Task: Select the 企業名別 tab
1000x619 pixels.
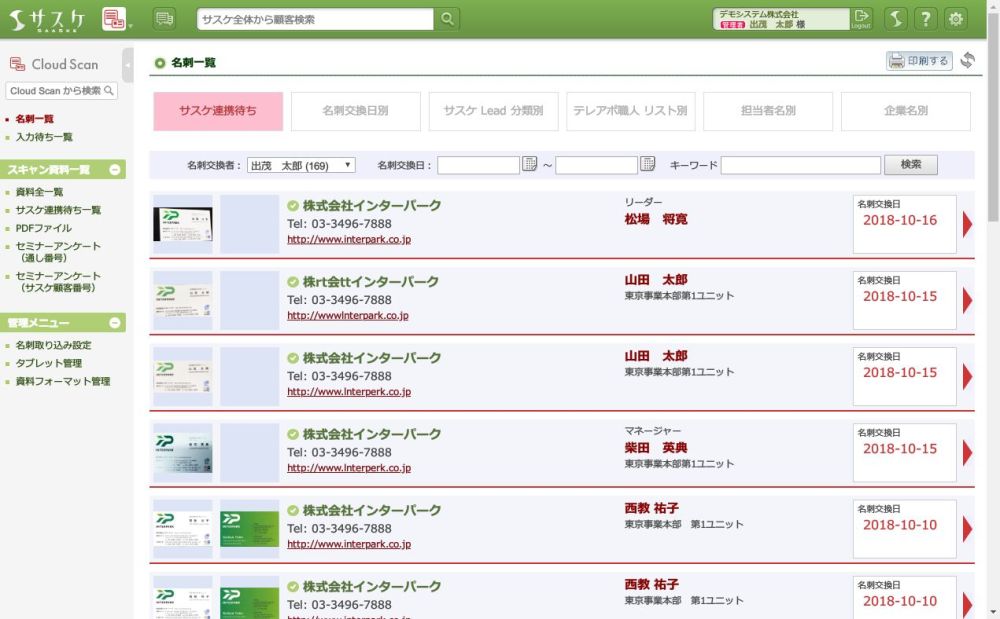Action: pyautogui.click(x=906, y=111)
